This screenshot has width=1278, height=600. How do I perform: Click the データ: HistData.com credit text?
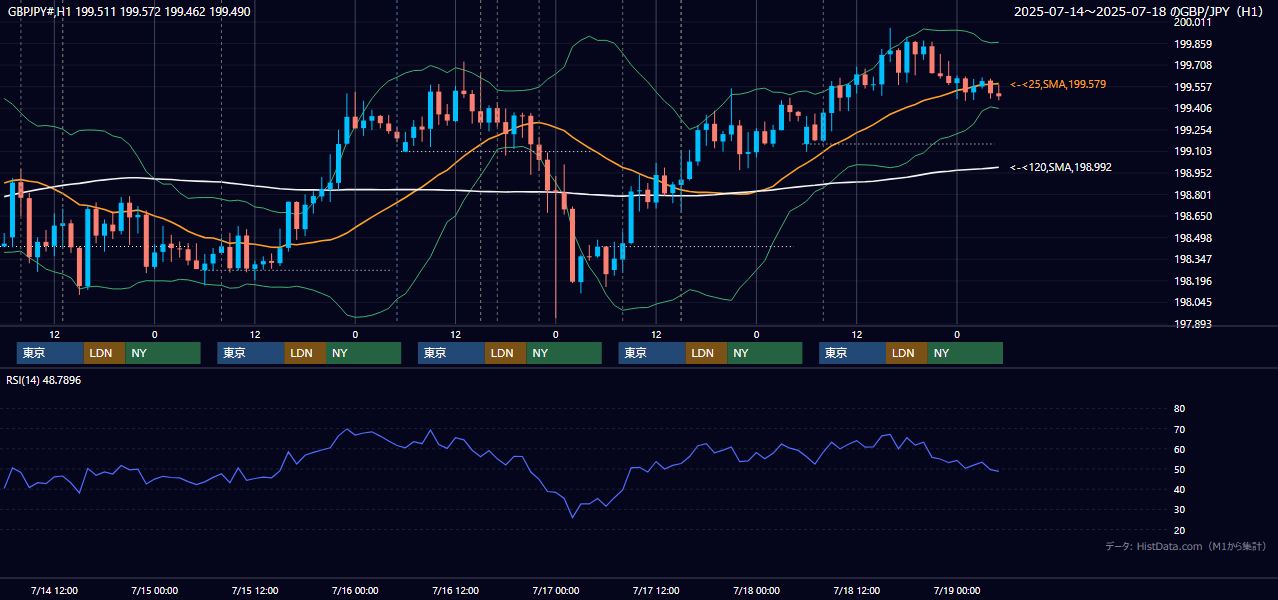coord(1186,546)
